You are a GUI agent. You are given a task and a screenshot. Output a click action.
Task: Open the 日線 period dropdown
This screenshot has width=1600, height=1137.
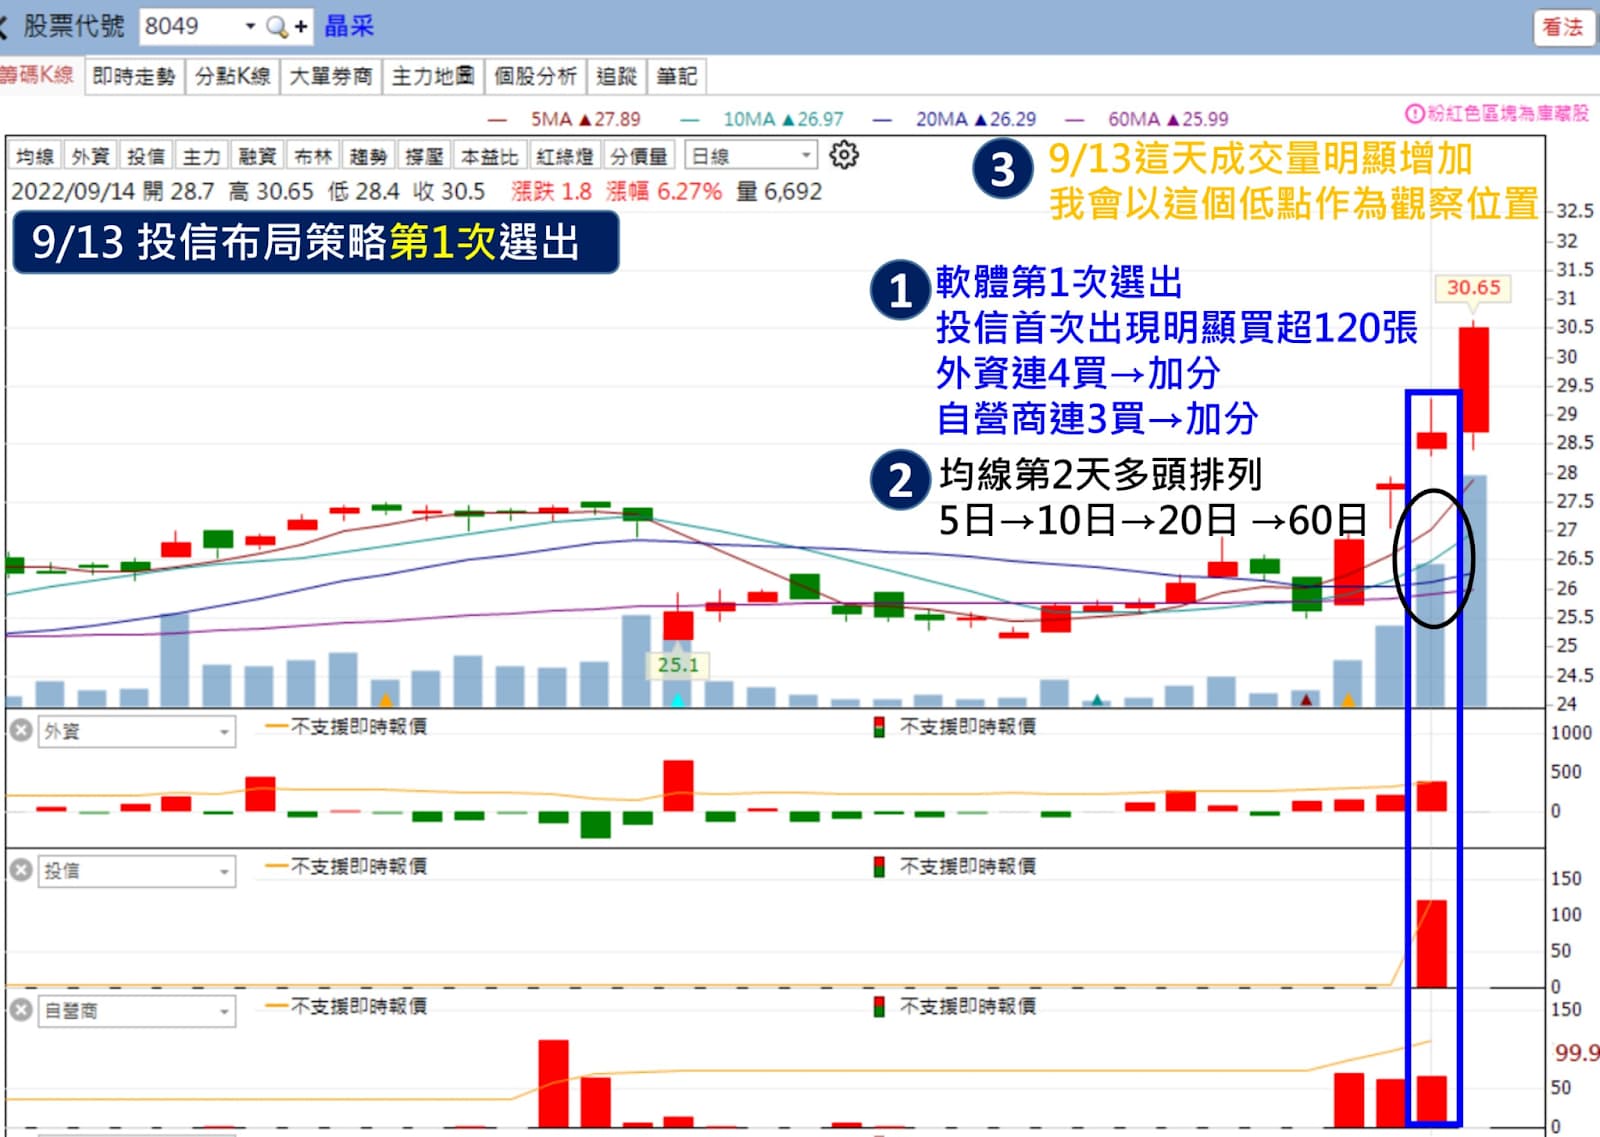coord(751,156)
